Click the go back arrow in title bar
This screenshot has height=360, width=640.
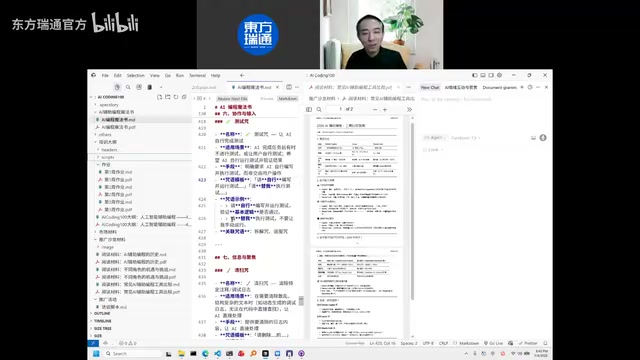(242, 76)
